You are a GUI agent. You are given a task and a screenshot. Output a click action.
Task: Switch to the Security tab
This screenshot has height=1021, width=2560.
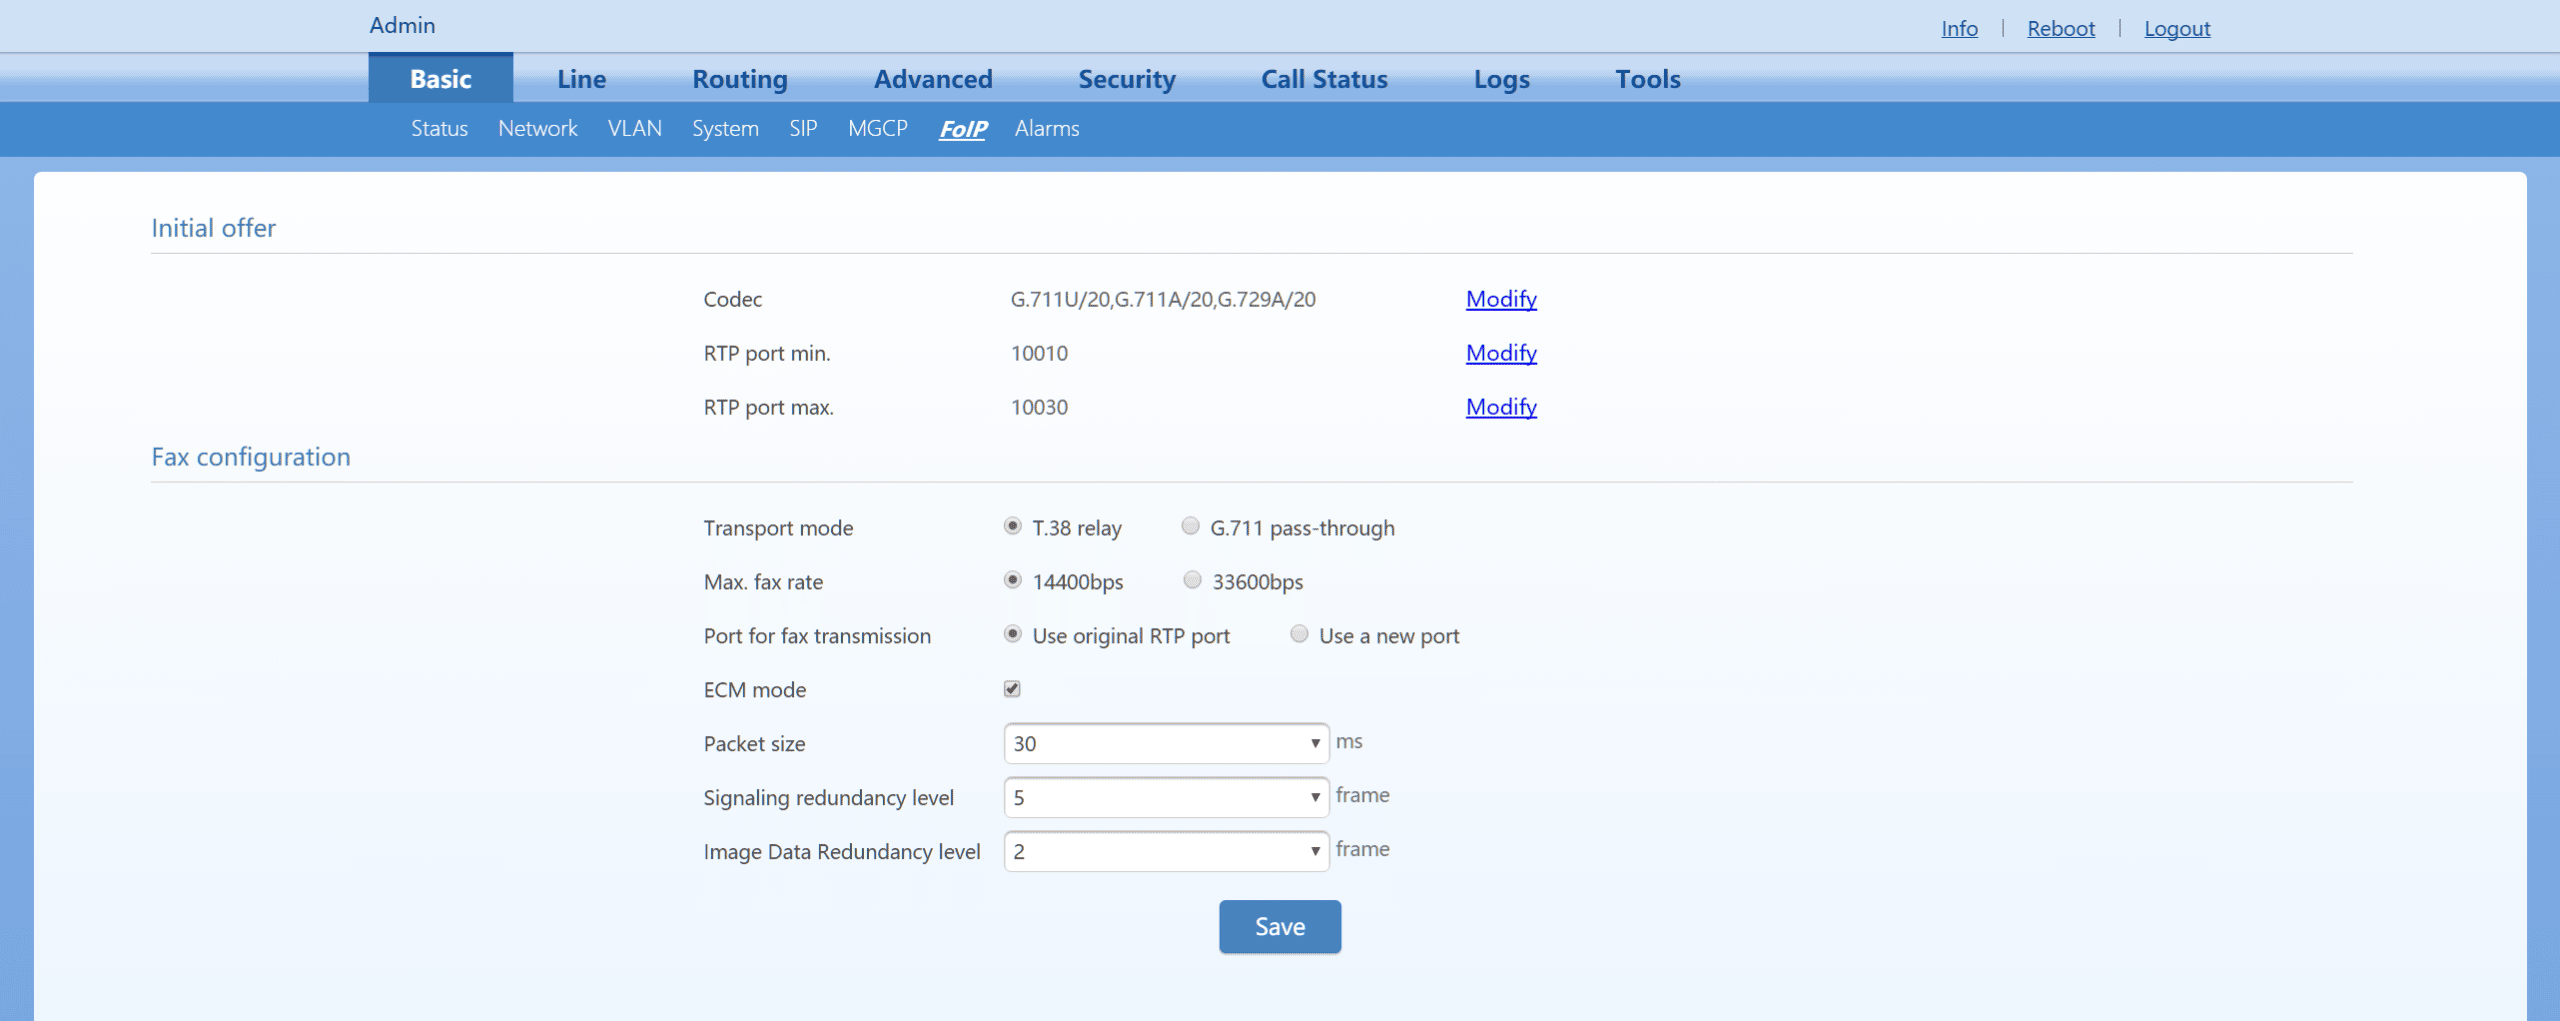pyautogui.click(x=1127, y=78)
